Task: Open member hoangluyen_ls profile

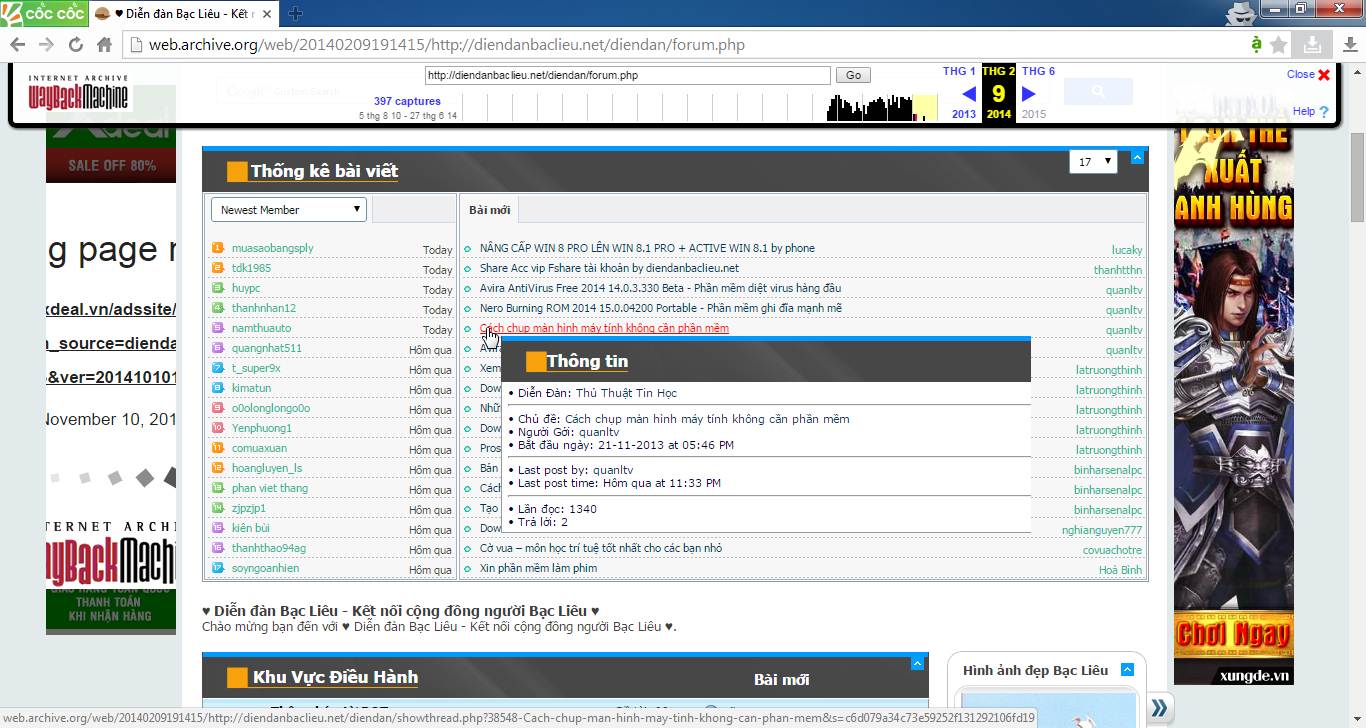Action: tap(267, 468)
